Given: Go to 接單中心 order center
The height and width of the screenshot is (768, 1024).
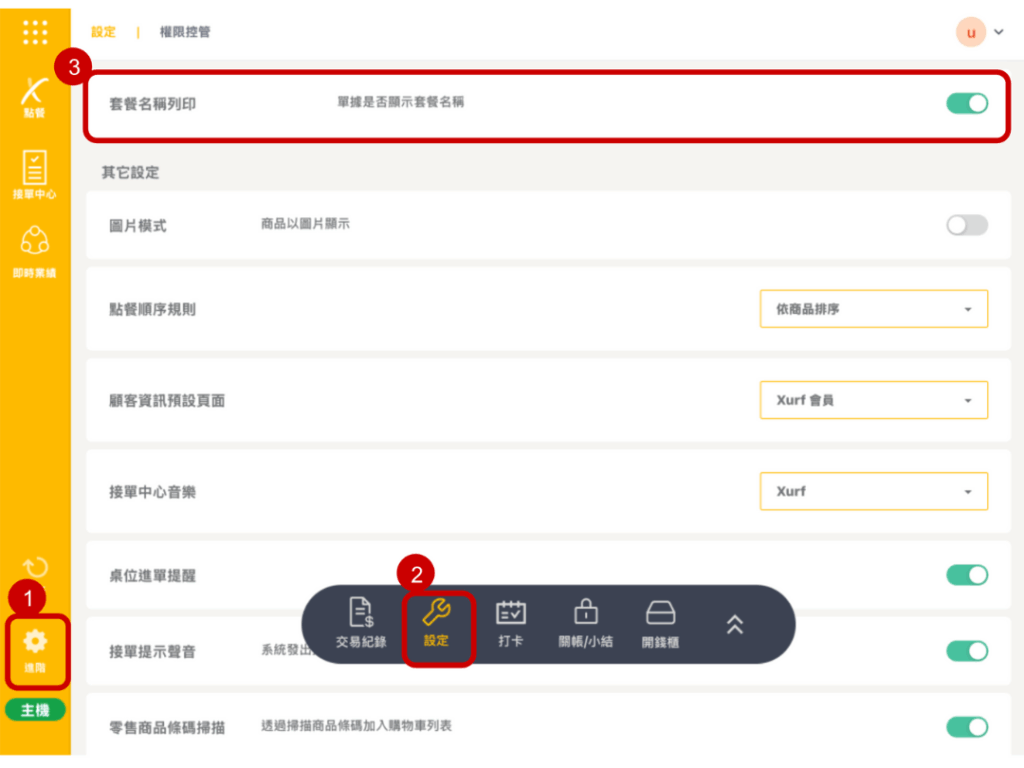Looking at the screenshot, I should pos(35,175).
